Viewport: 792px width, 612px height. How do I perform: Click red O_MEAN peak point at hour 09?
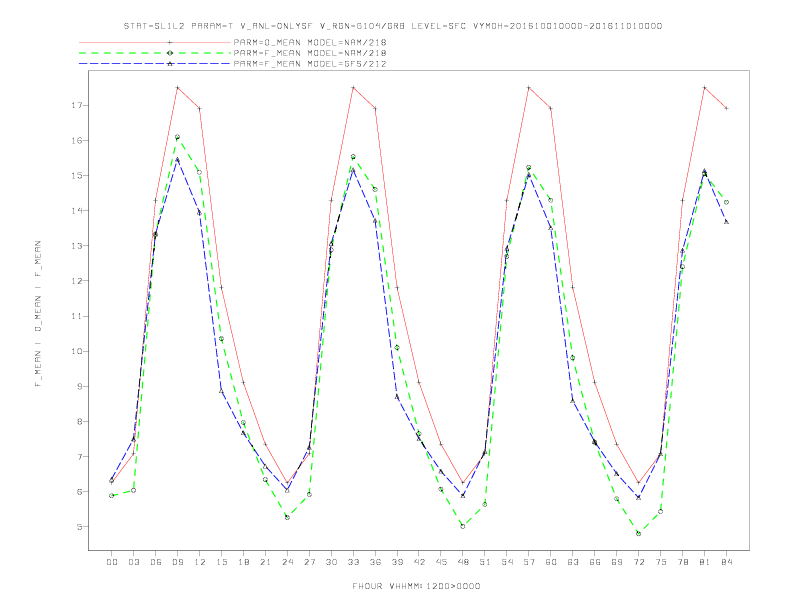tap(177, 88)
